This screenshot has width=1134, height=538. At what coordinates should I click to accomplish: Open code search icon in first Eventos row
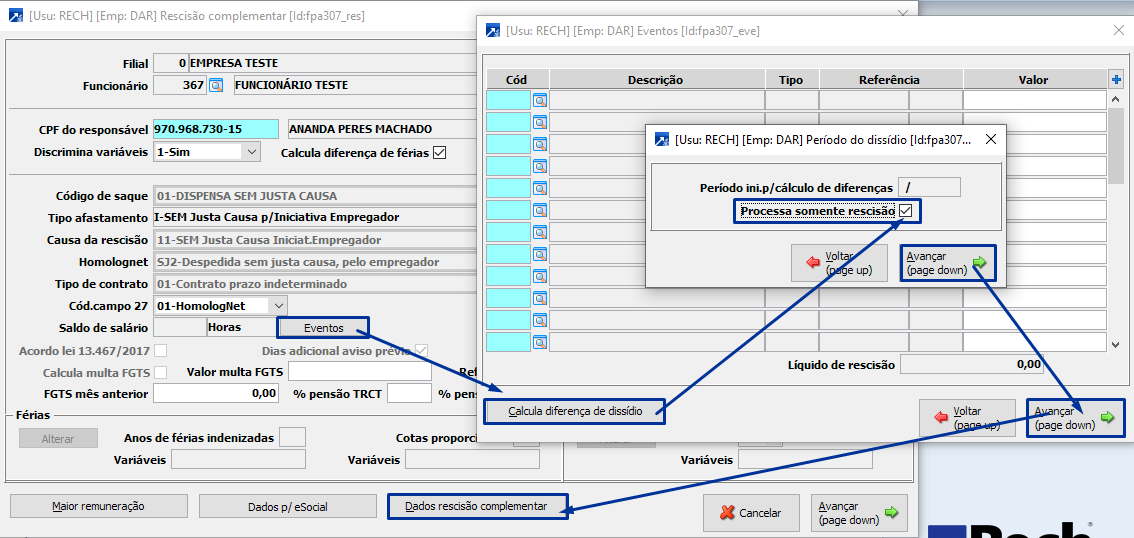coord(540,100)
